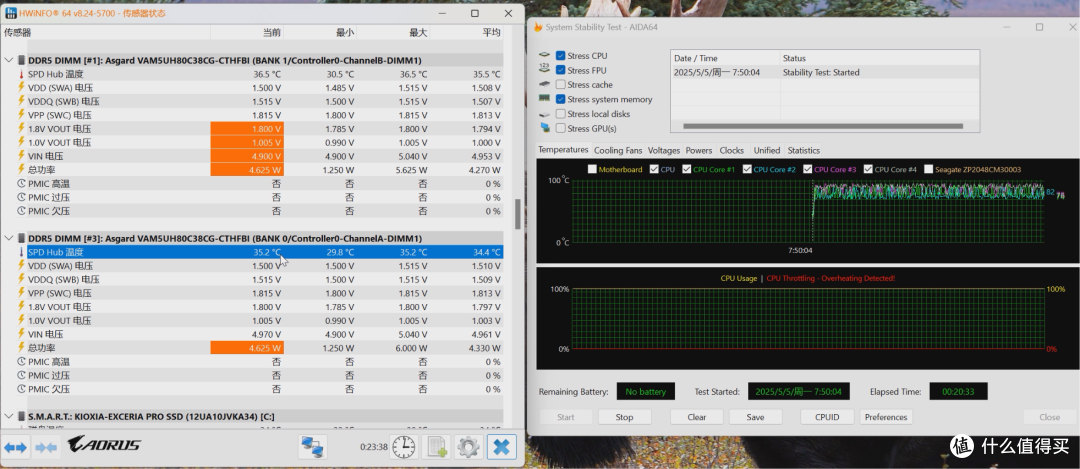Click the HWiNFO app icon in the title bar
Viewport: 1080px width, 469px height.
click(11, 13)
